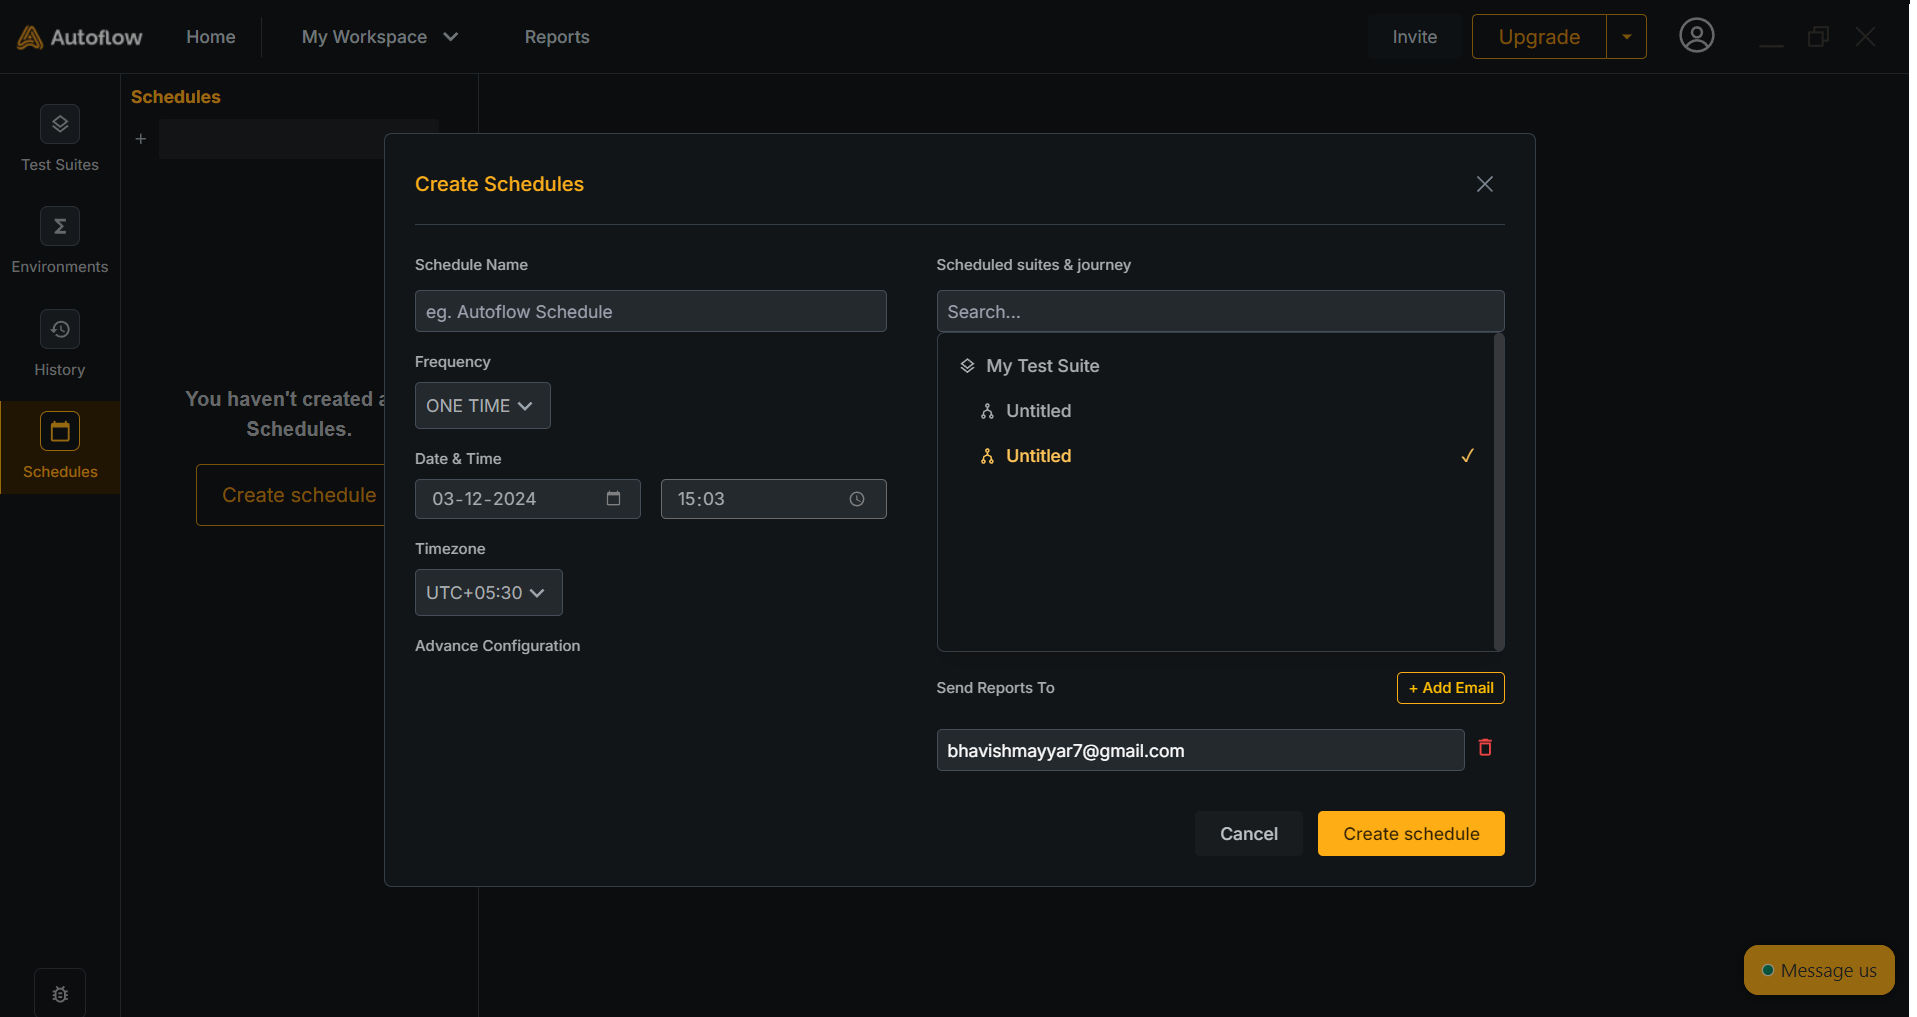Select the first unchecked Untitled journey
The width and height of the screenshot is (1917, 1017).
point(1038,411)
